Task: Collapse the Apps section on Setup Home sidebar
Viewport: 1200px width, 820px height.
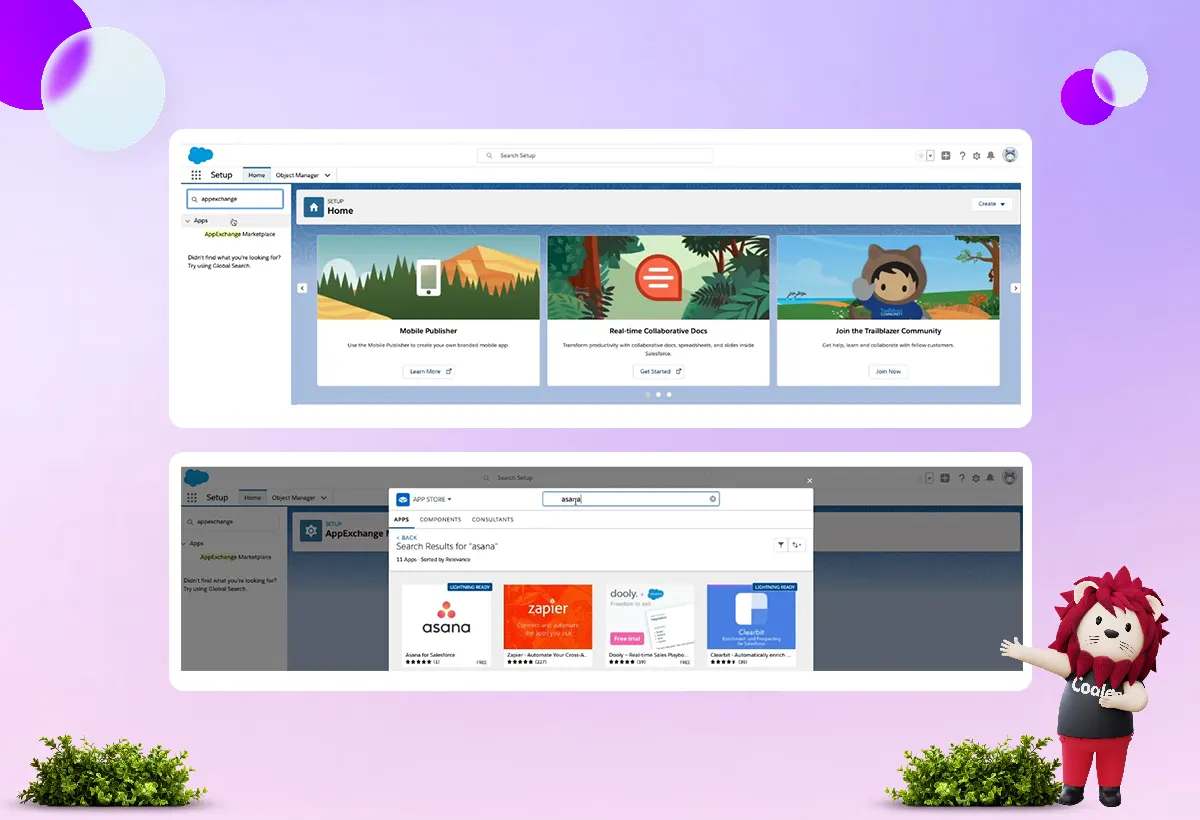Action: (x=188, y=221)
